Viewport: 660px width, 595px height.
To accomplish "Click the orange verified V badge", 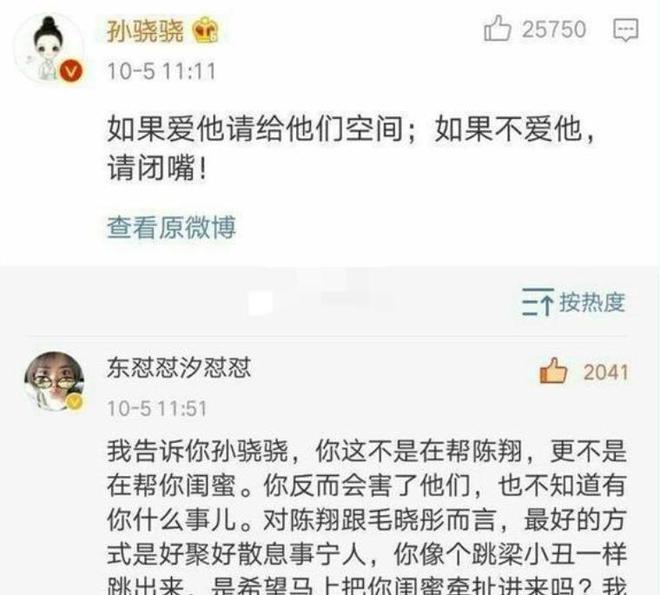I will 71,72.
